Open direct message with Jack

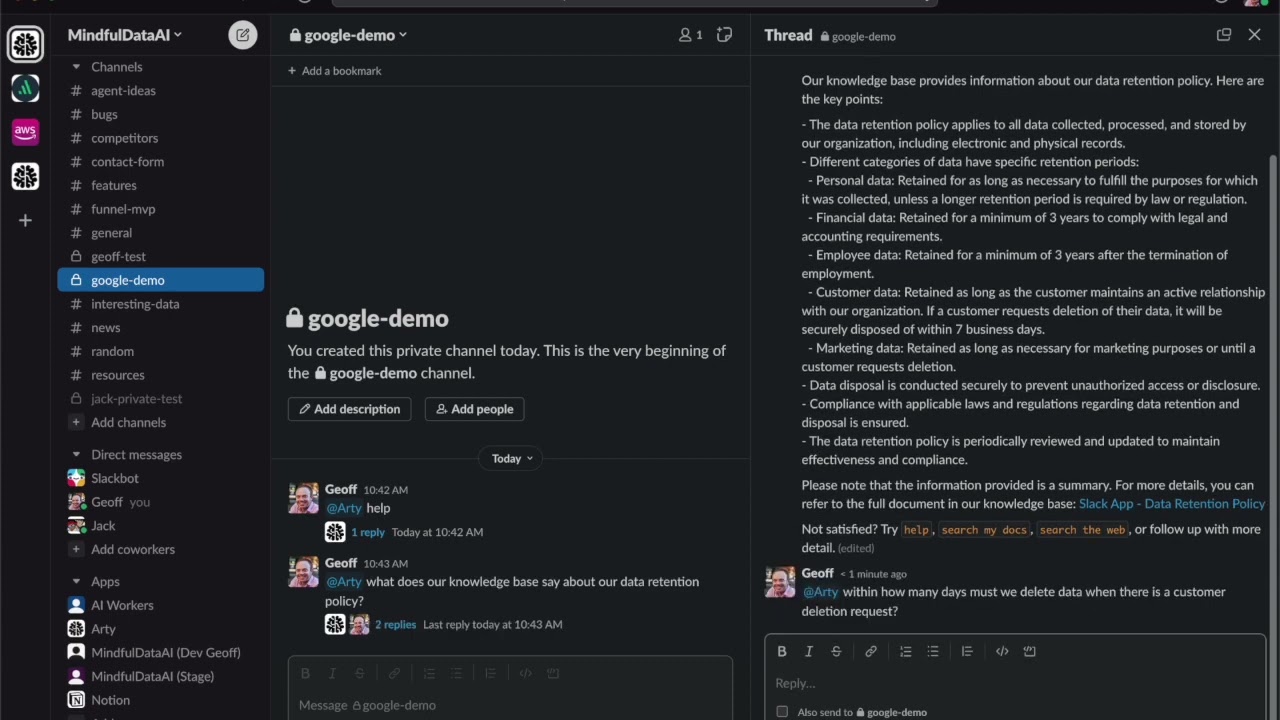[161, 525]
